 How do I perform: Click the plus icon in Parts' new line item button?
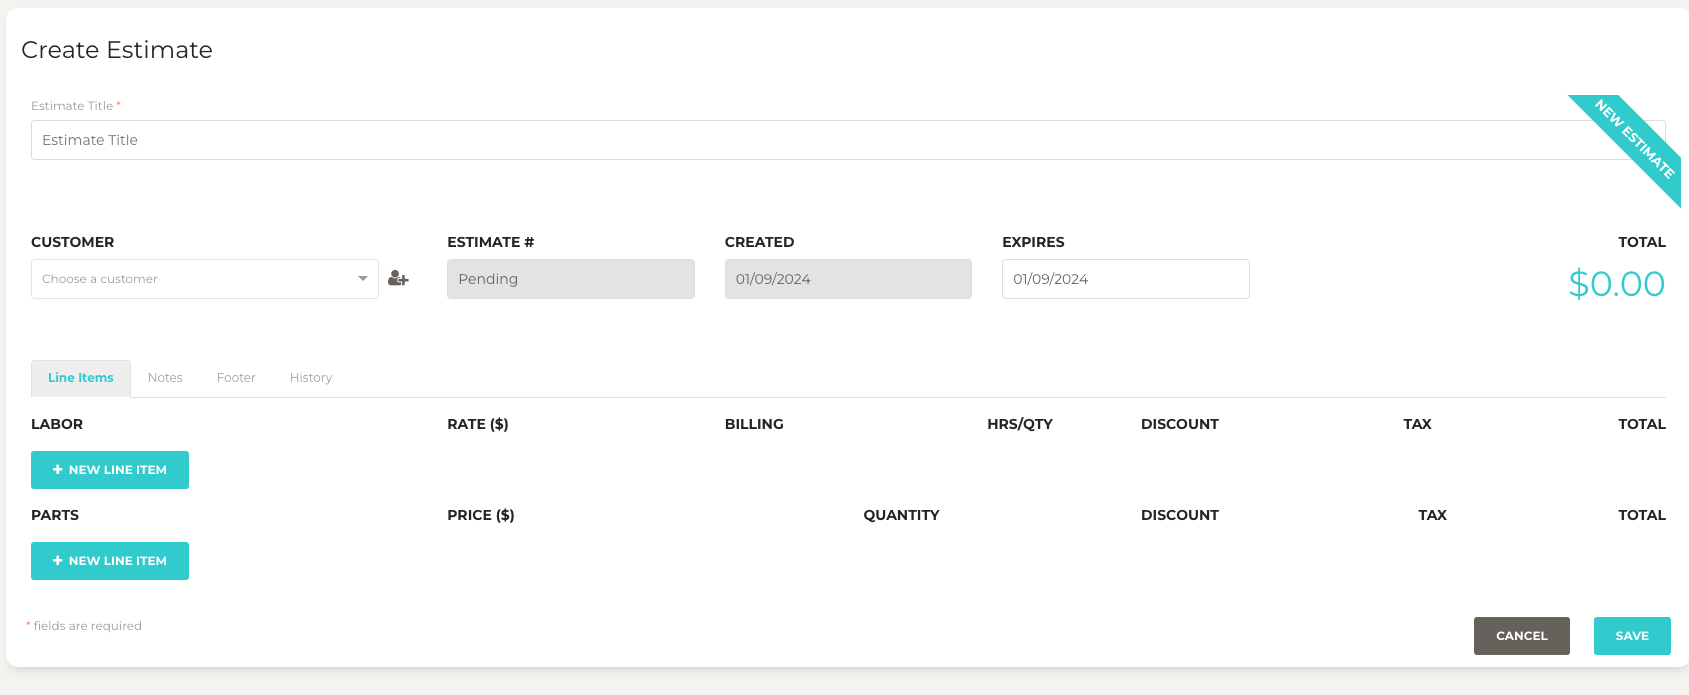tap(58, 561)
